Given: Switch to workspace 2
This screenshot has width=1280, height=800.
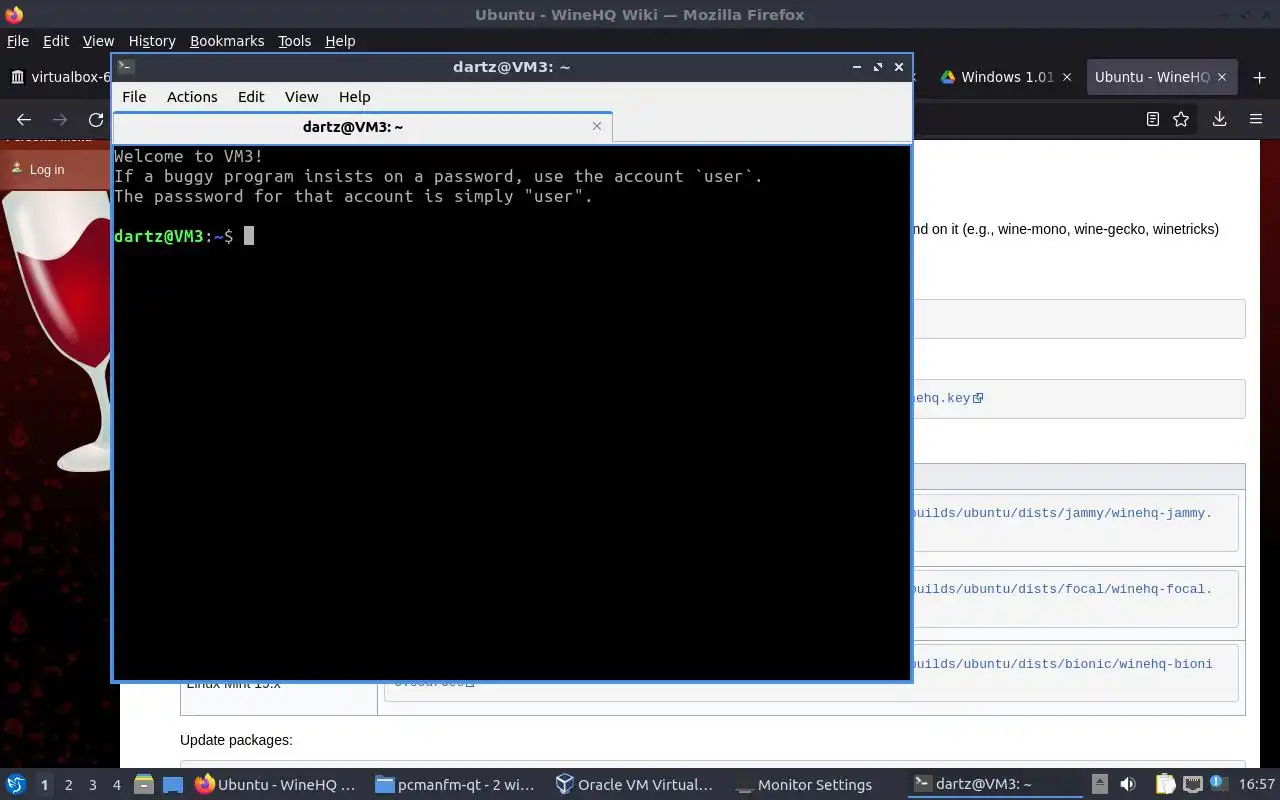Looking at the screenshot, I should [x=68, y=785].
